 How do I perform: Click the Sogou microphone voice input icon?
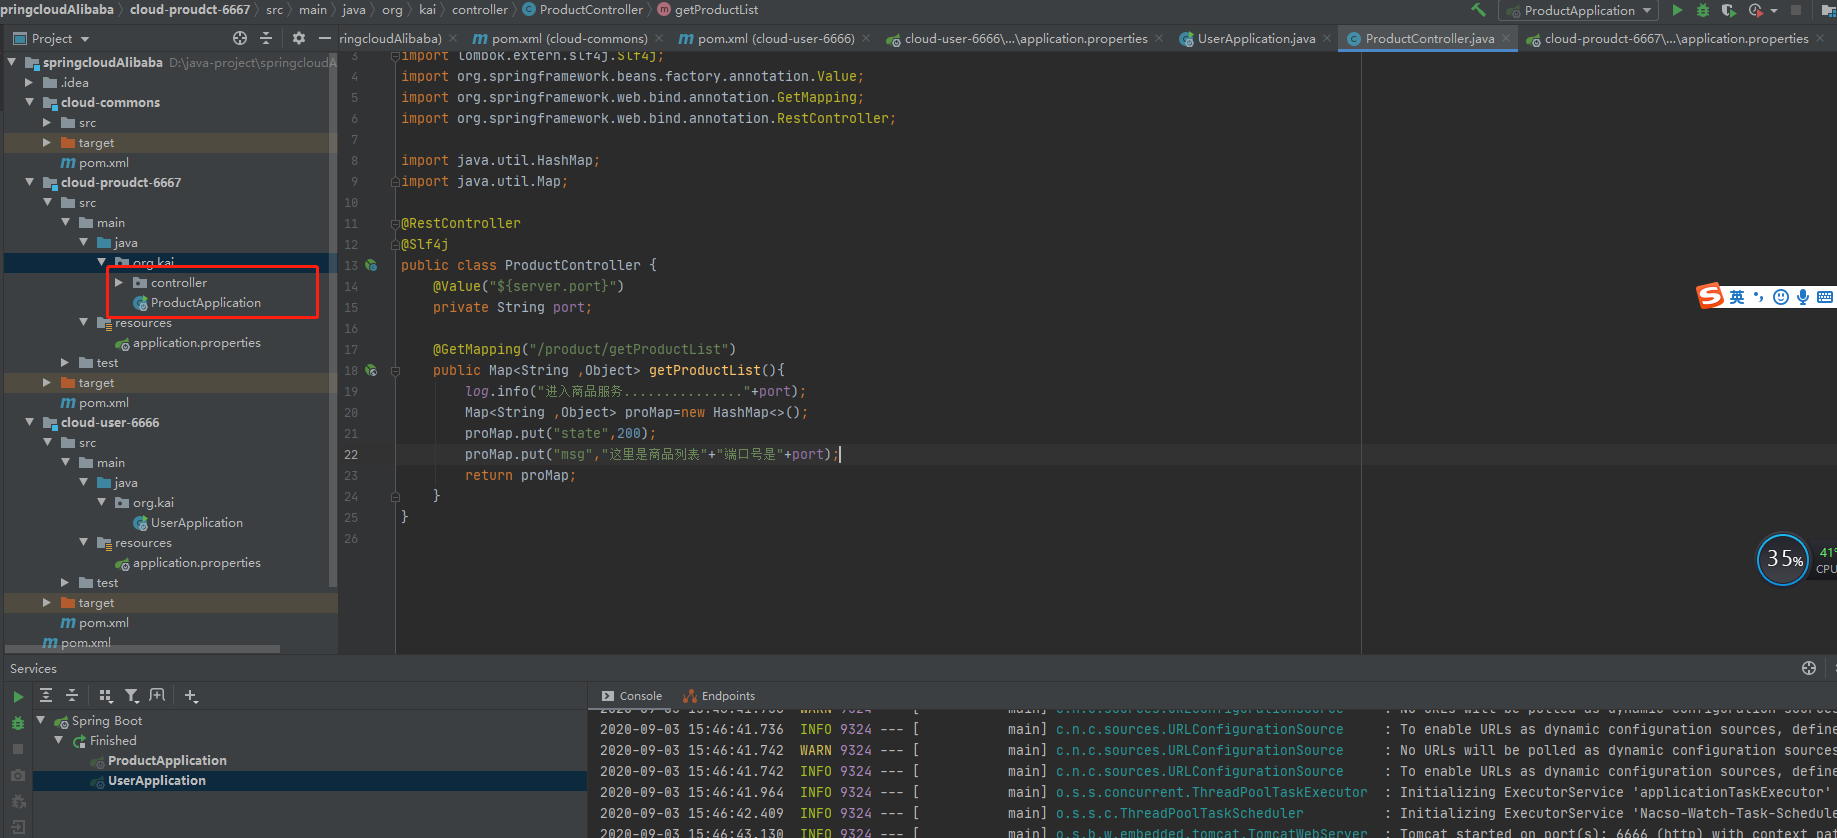point(1803,297)
